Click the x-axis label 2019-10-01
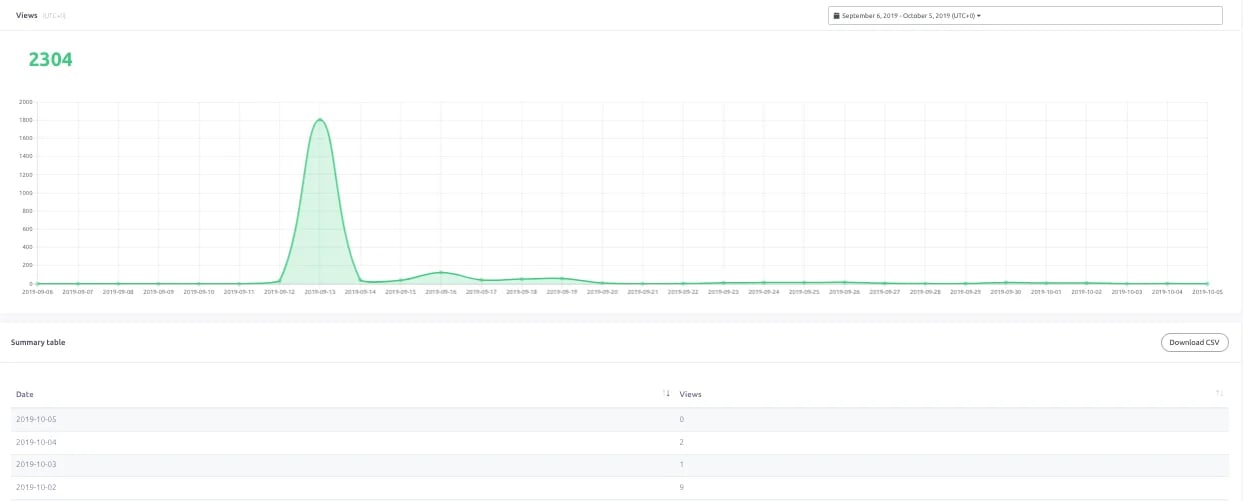The height and width of the screenshot is (501, 1243). click(1046, 292)
